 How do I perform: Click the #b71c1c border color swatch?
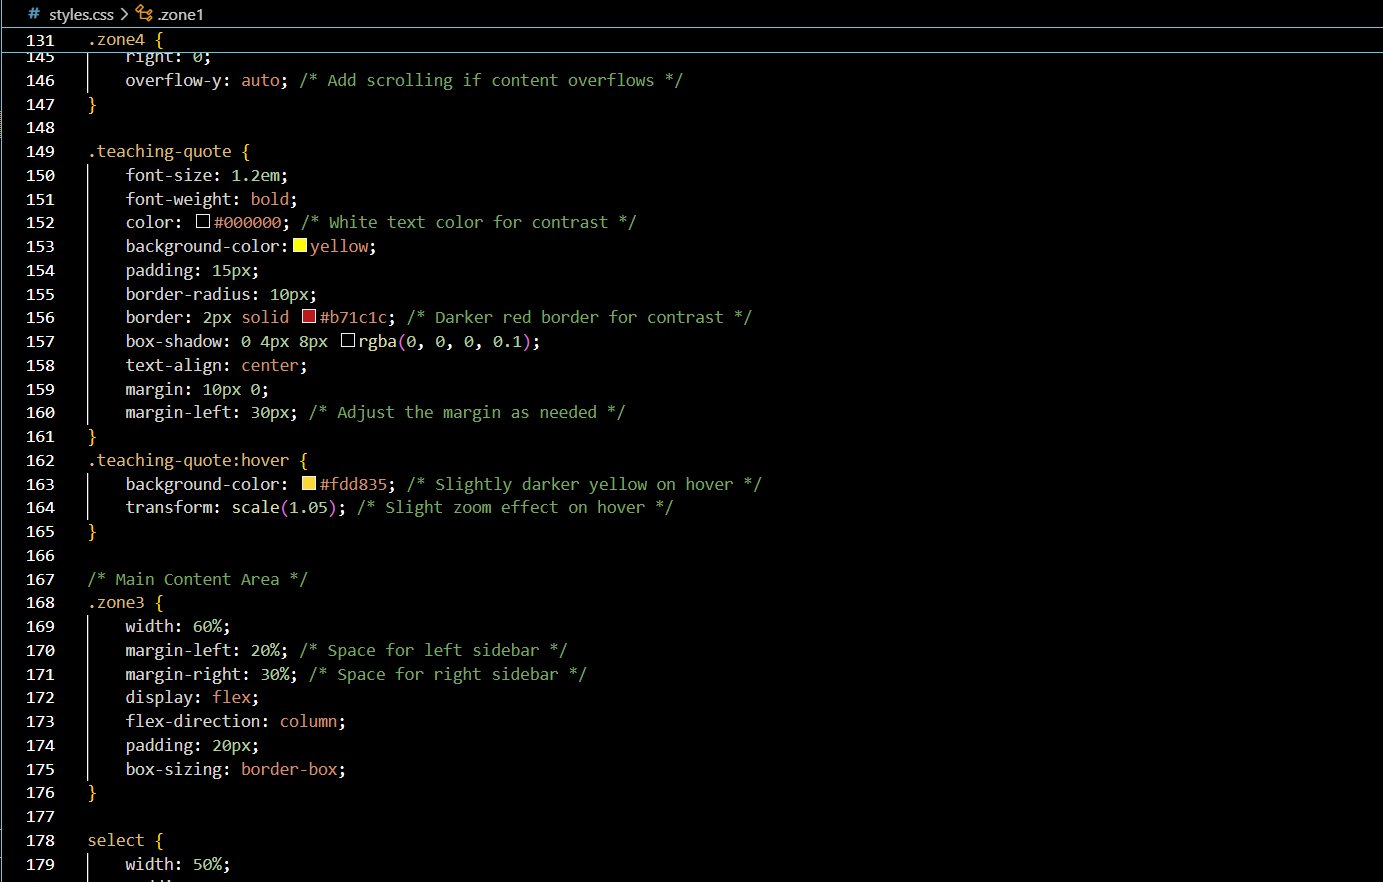(309, 317)
